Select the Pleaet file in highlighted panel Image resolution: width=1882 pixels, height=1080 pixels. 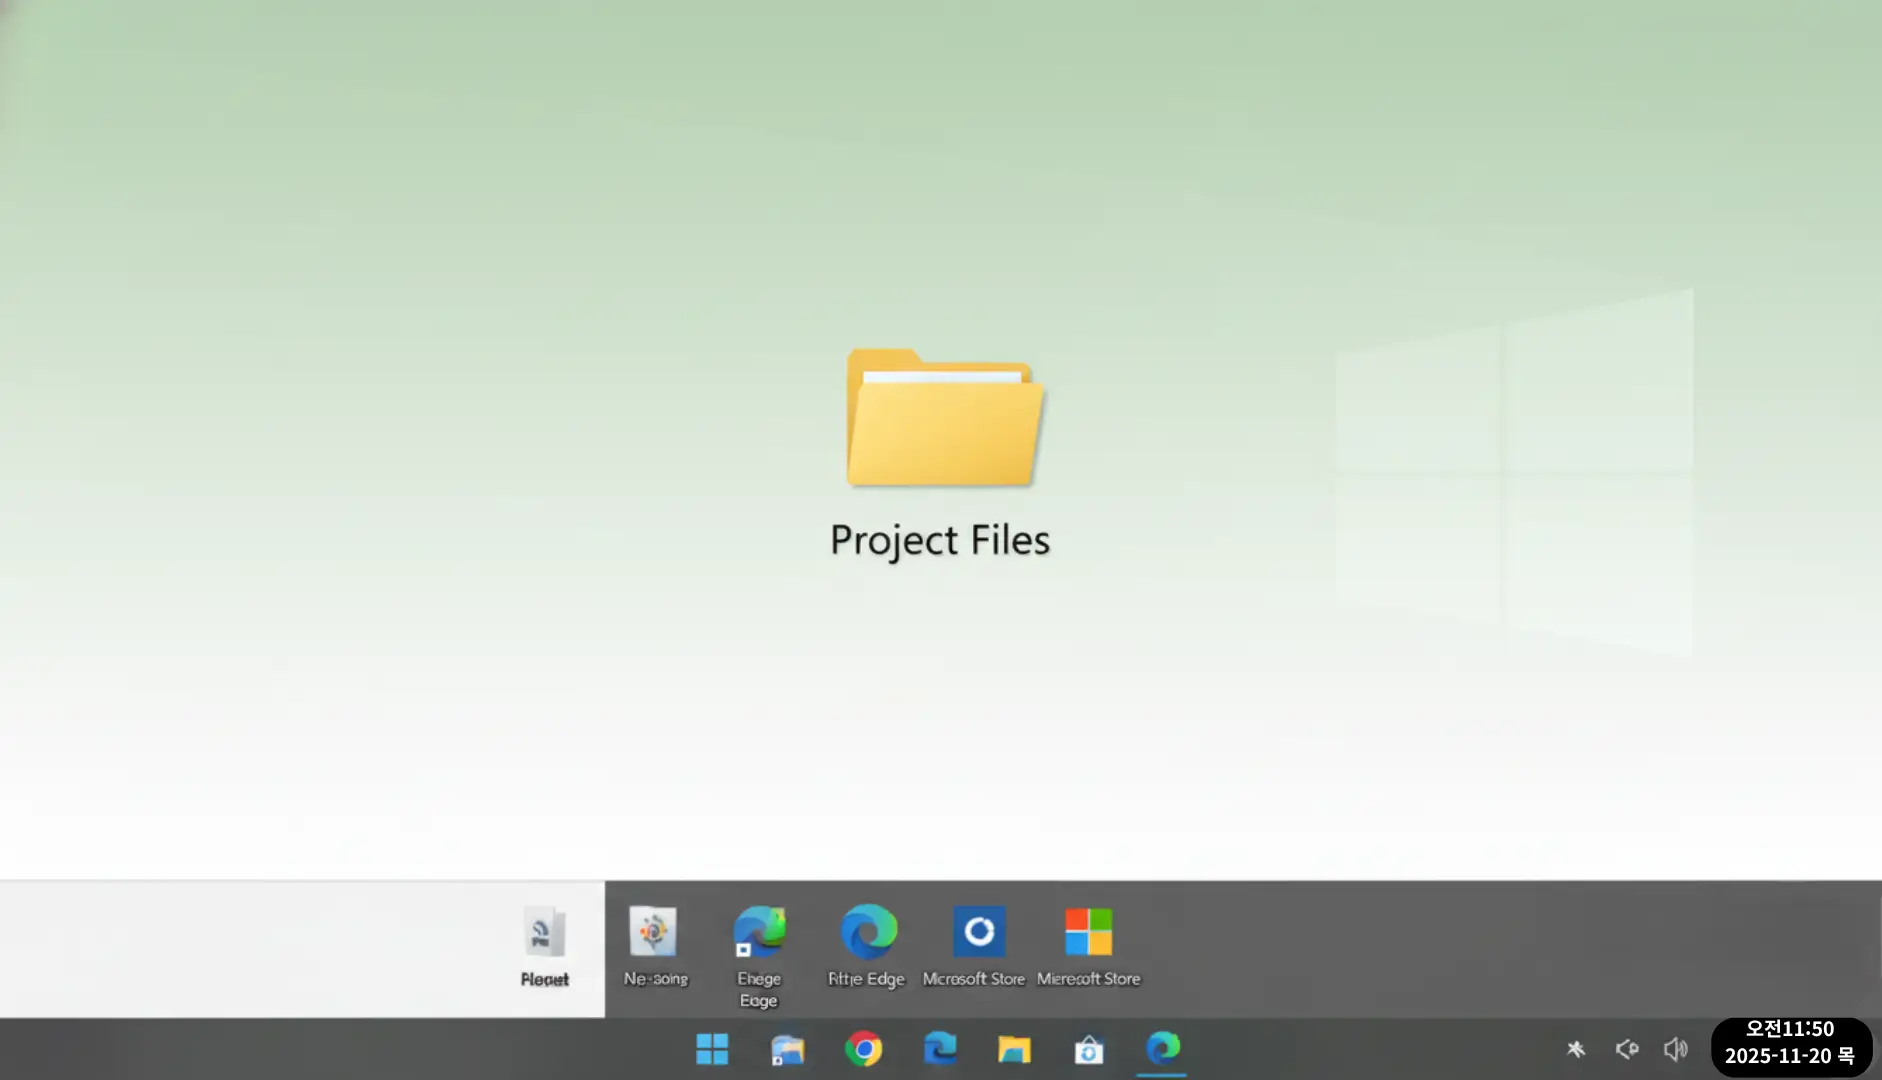(x=544, y=946)
